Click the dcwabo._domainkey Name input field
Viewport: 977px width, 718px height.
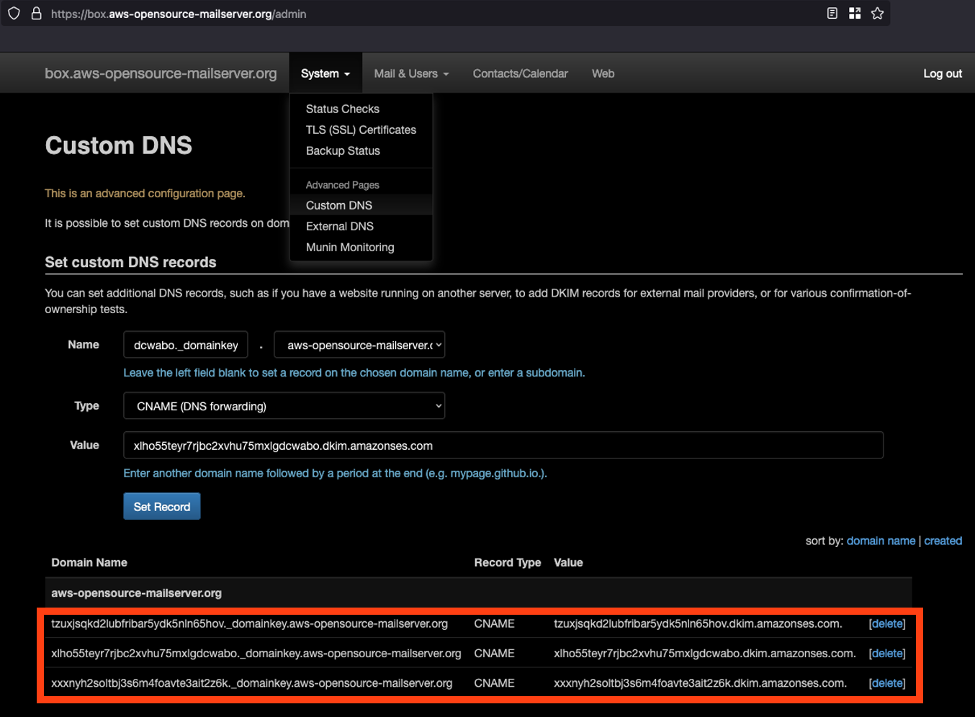tap(185, 344)
